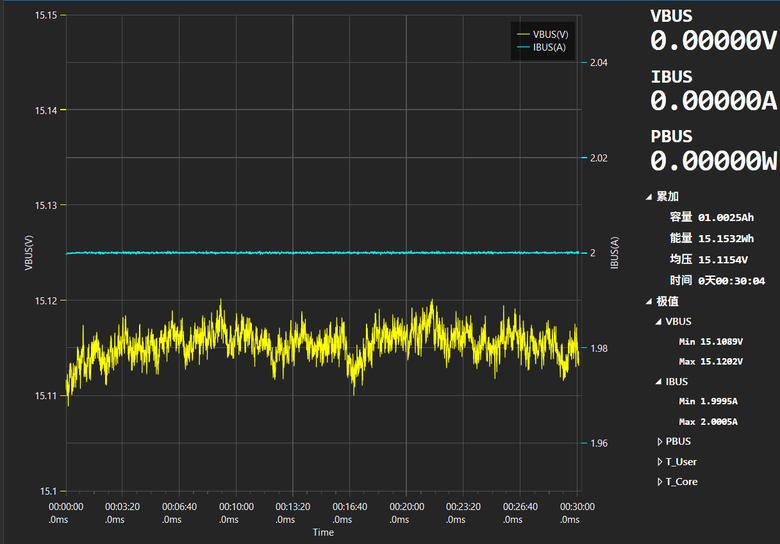Select IBUS Max 2.0005A row

708,422
